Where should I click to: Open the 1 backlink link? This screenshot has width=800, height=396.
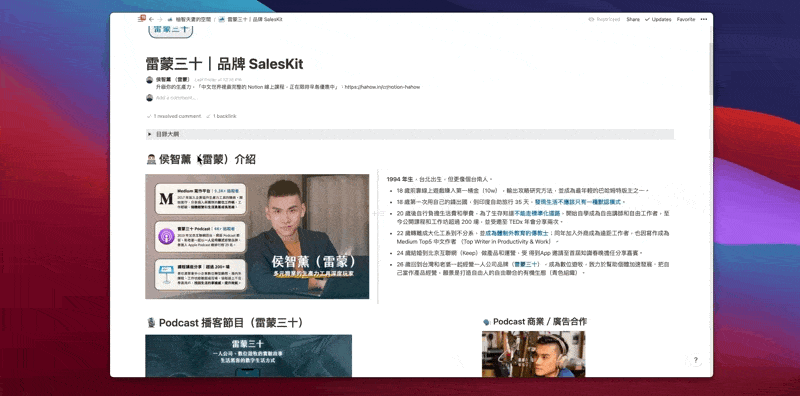(221, 116)
